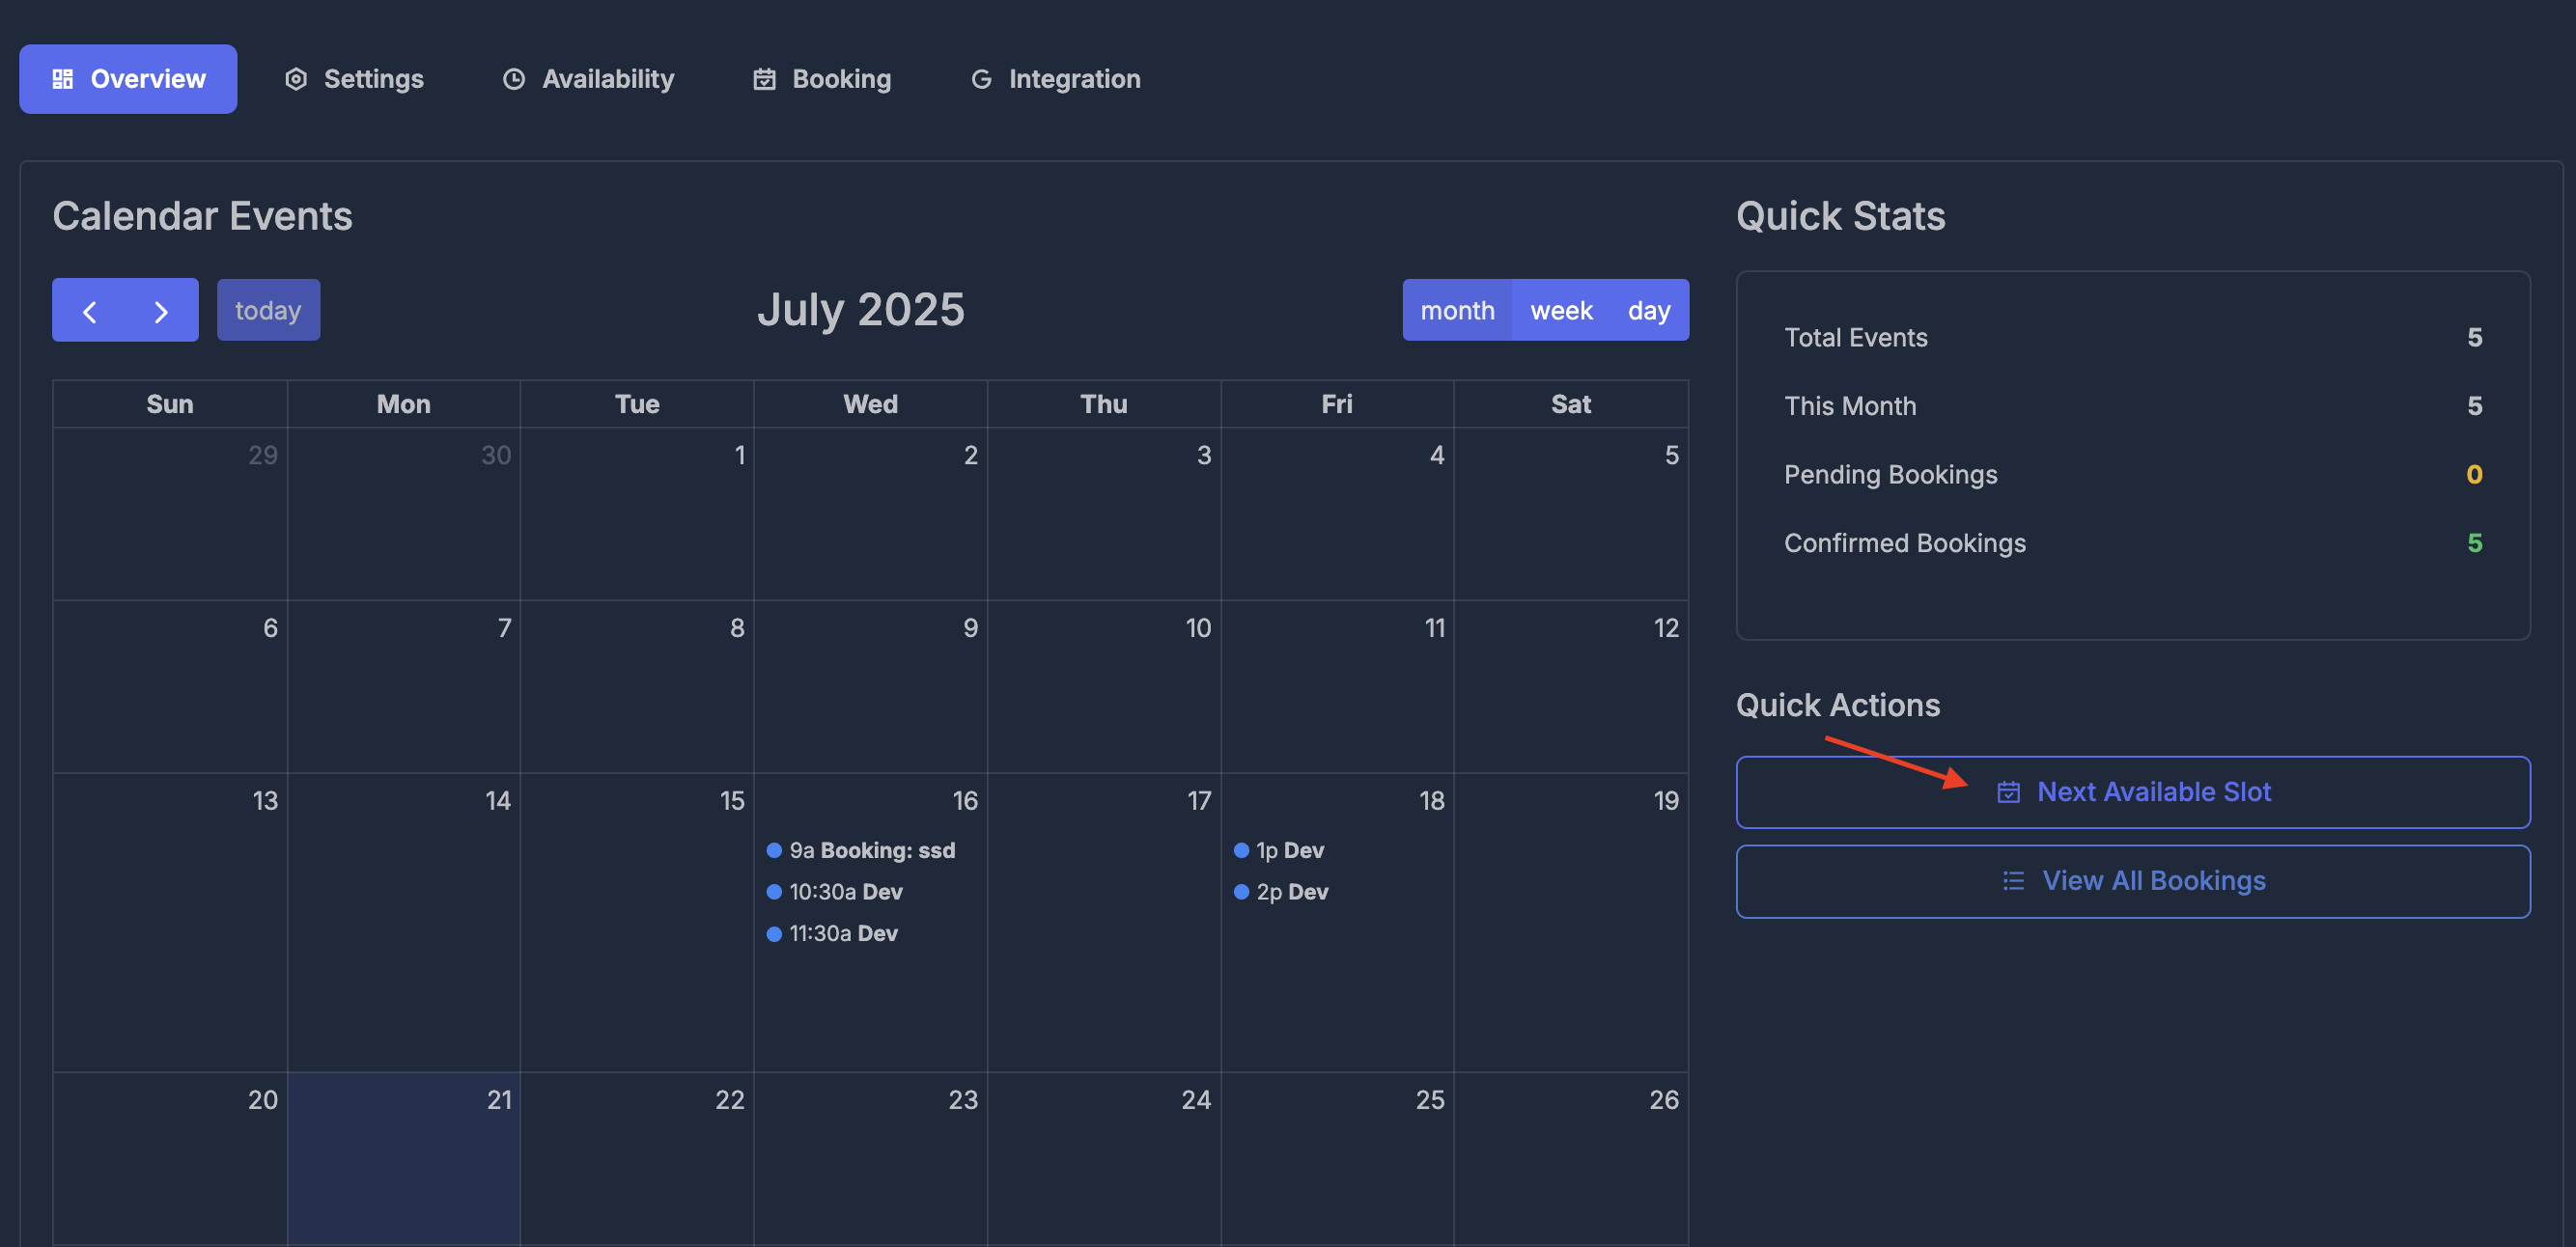
Task: Click the blue dot beside 9a Booking
Action: [774, 850]
